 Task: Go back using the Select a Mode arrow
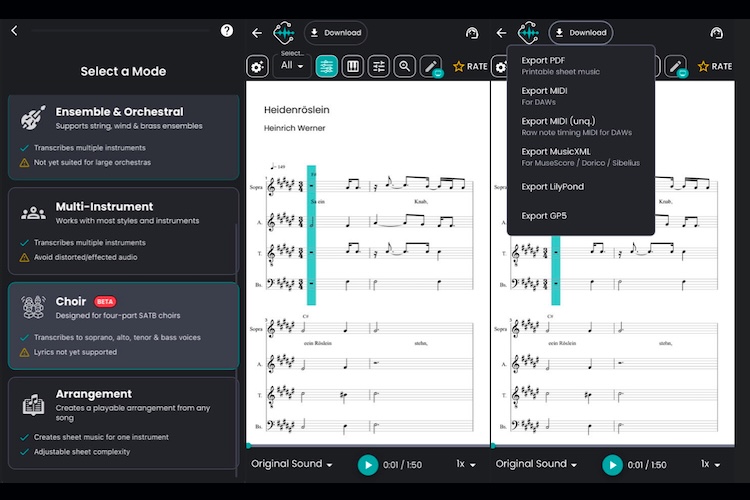[14, 31]
